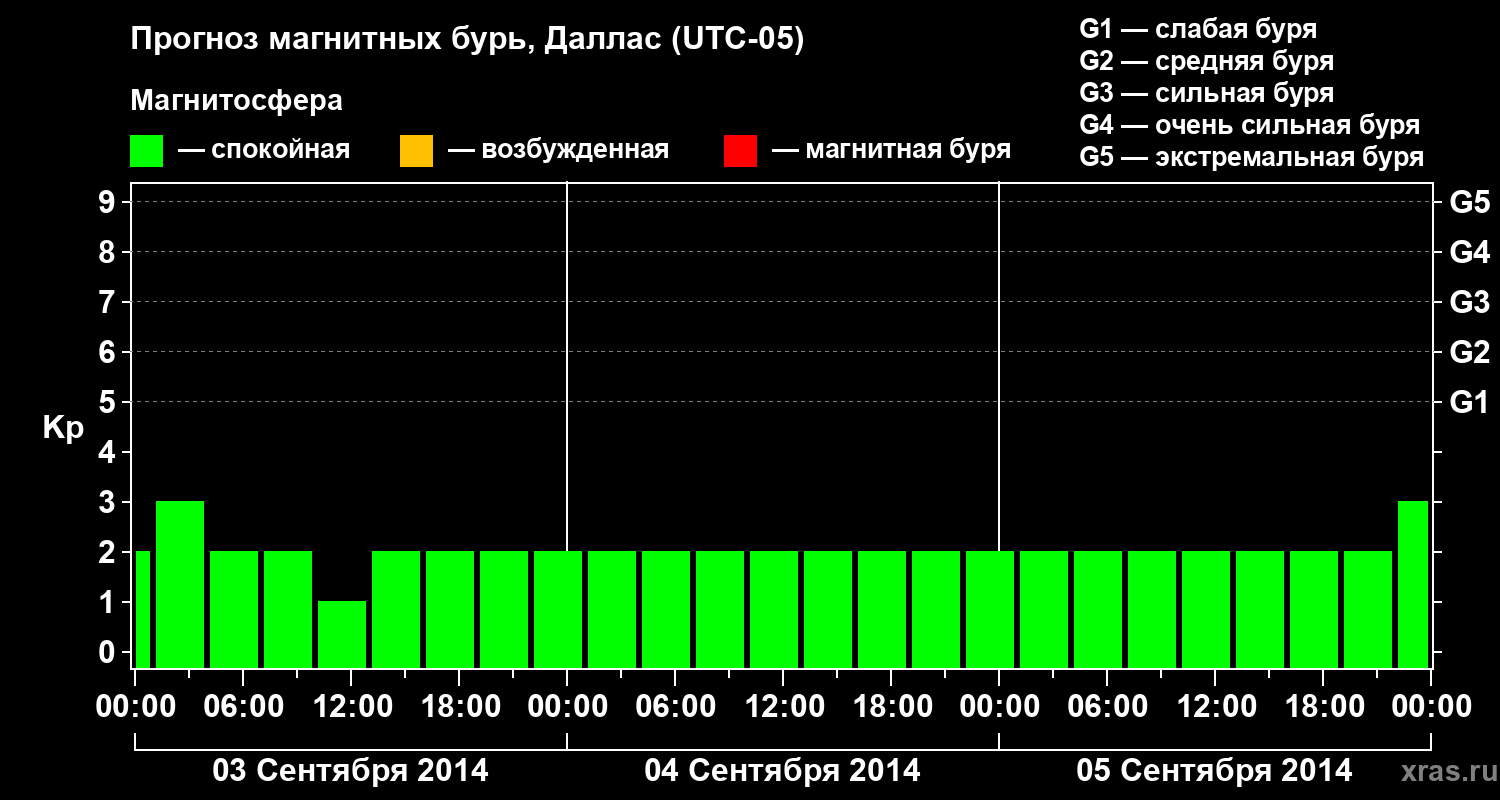Click the narrow first bar at 00:00 on 03 Сентября
This screenshot has width=1500, height=800.
pyautogui.click(x=142, y=609)
